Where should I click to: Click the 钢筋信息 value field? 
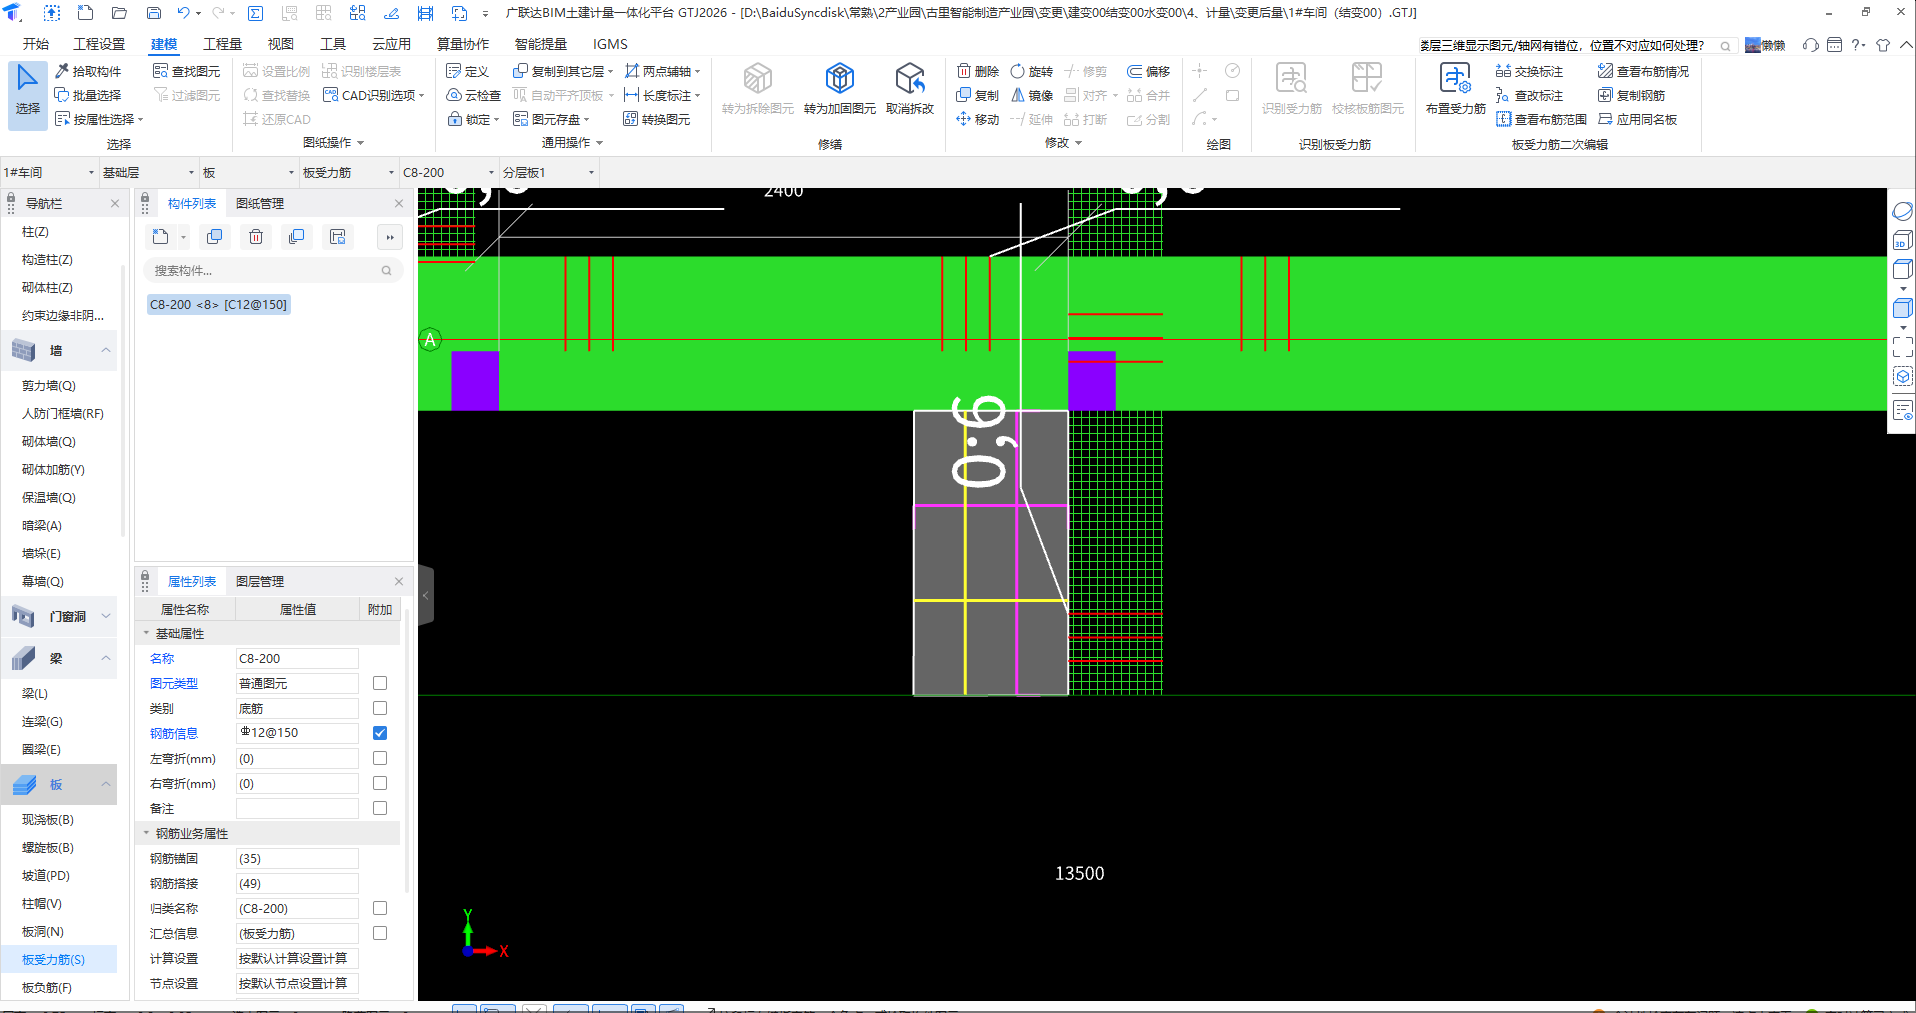tap(297, 733)
